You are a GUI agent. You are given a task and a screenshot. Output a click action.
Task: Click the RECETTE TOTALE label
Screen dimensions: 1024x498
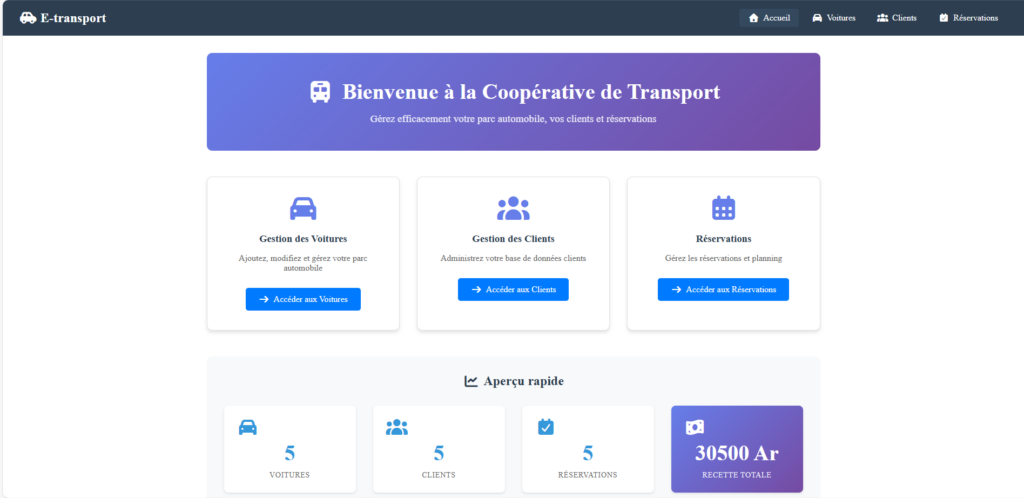[x=737, y=475]
